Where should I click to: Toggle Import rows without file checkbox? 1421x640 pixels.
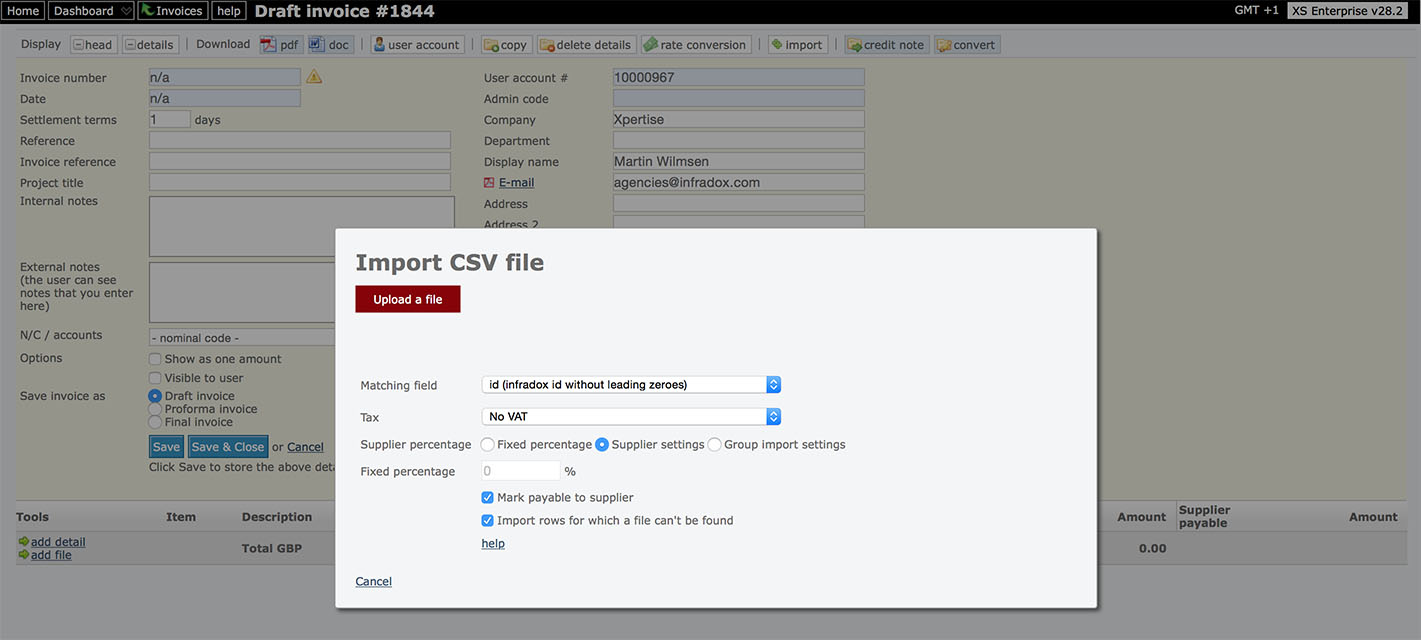pyautogui.click(x=488, y=520)
